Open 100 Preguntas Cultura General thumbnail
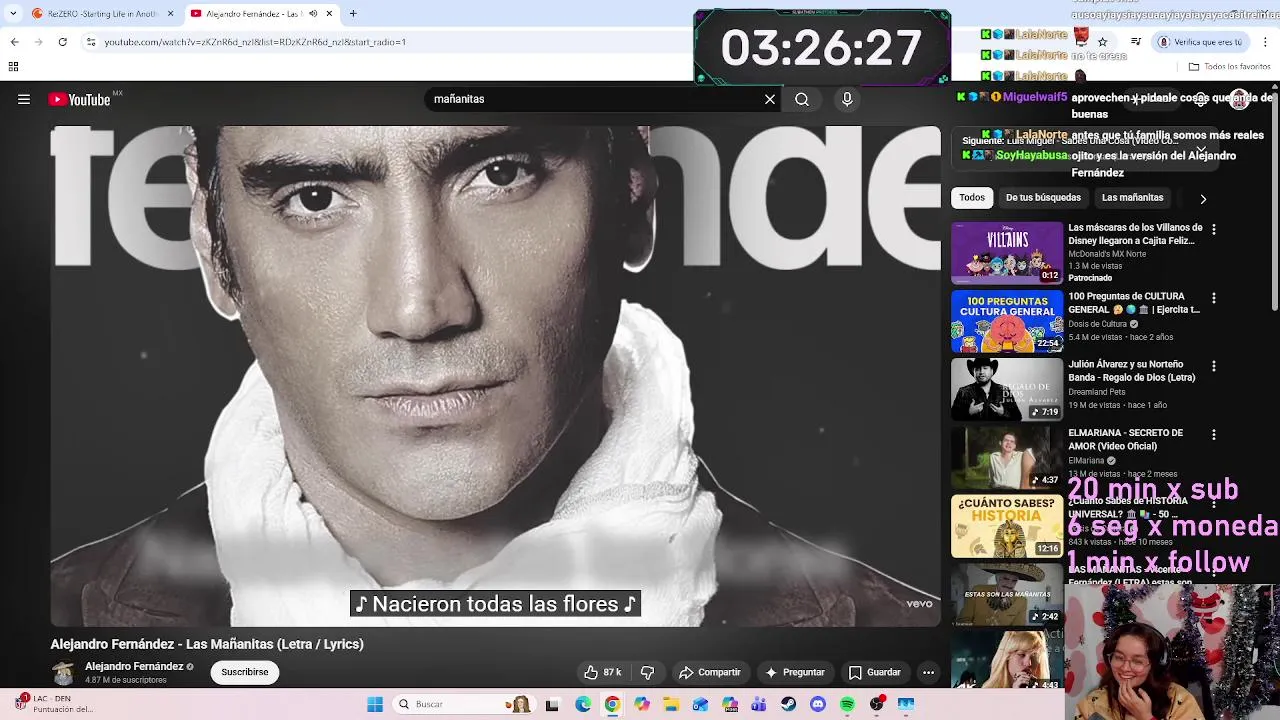The height and width of the screenshot is (720, 1280). click(x=1007, y=321)
